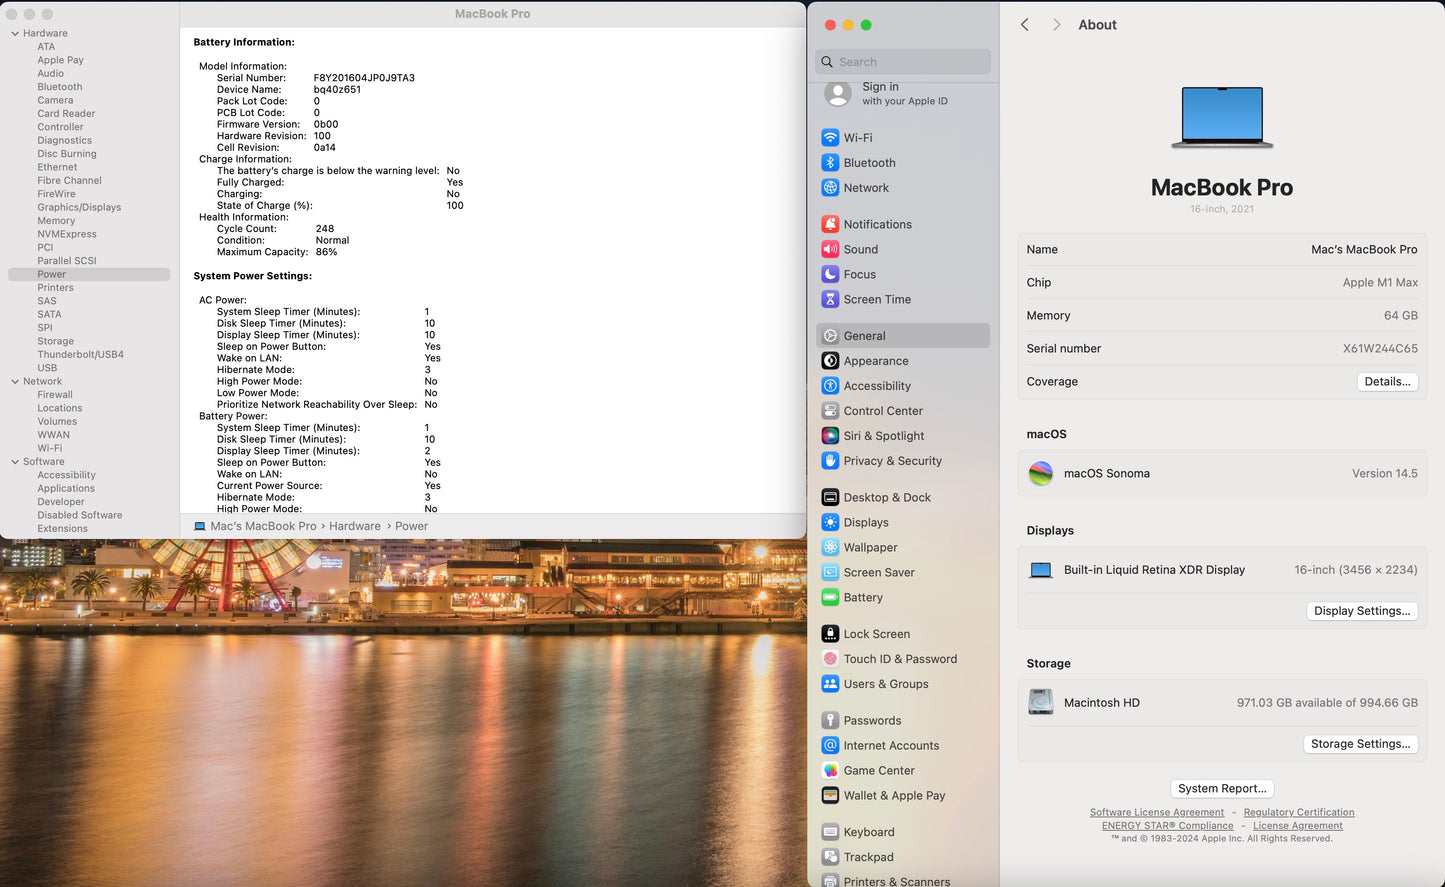Click the Coverage Details... button

[x=1387, y=381]
